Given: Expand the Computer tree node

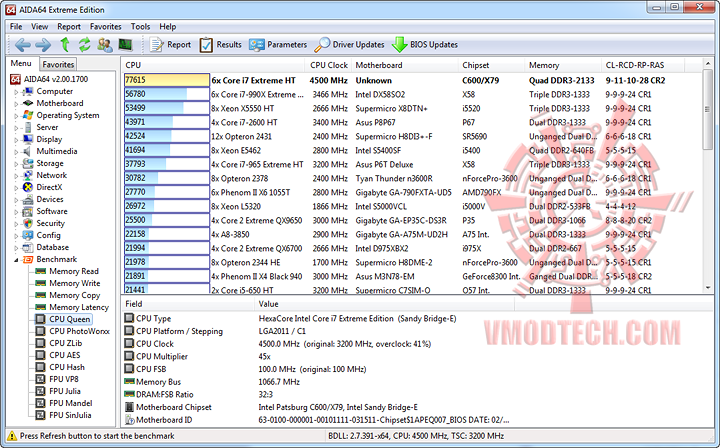Looking at the screenshot, I should tap(16, 92).
